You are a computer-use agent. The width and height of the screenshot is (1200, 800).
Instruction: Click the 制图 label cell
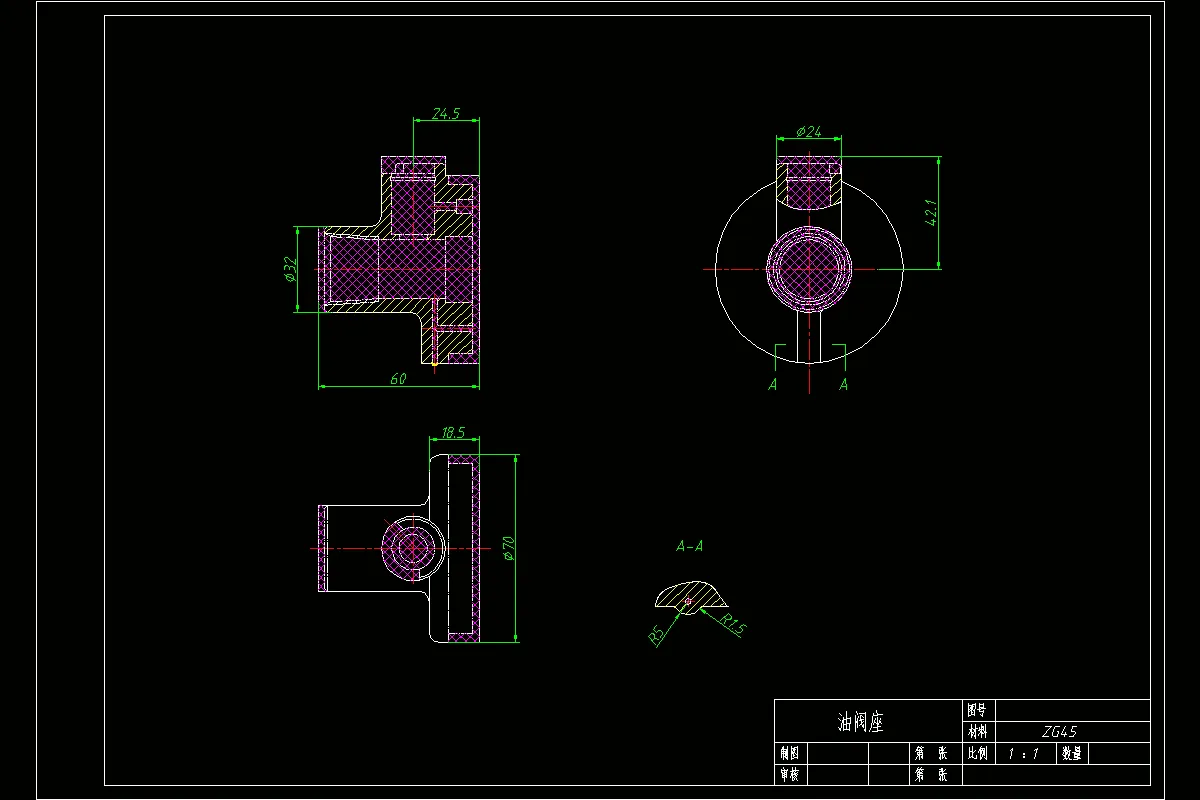coord(790,753)
